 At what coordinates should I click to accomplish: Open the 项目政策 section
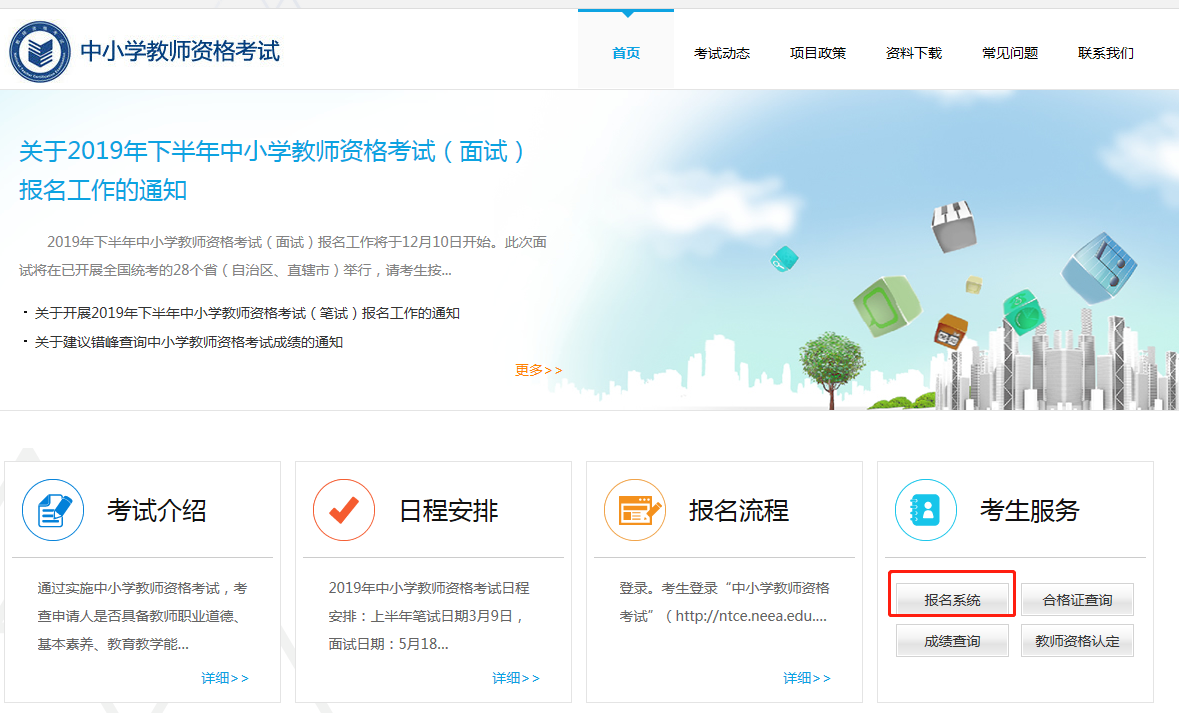point(817,53)
